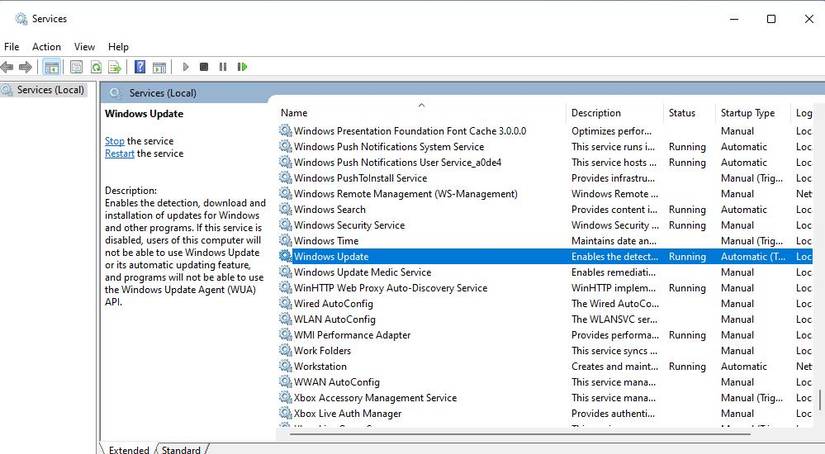Click the gear icon beside Work Folders
Viewport: 825px width, 454px height.
pos(285,350)
